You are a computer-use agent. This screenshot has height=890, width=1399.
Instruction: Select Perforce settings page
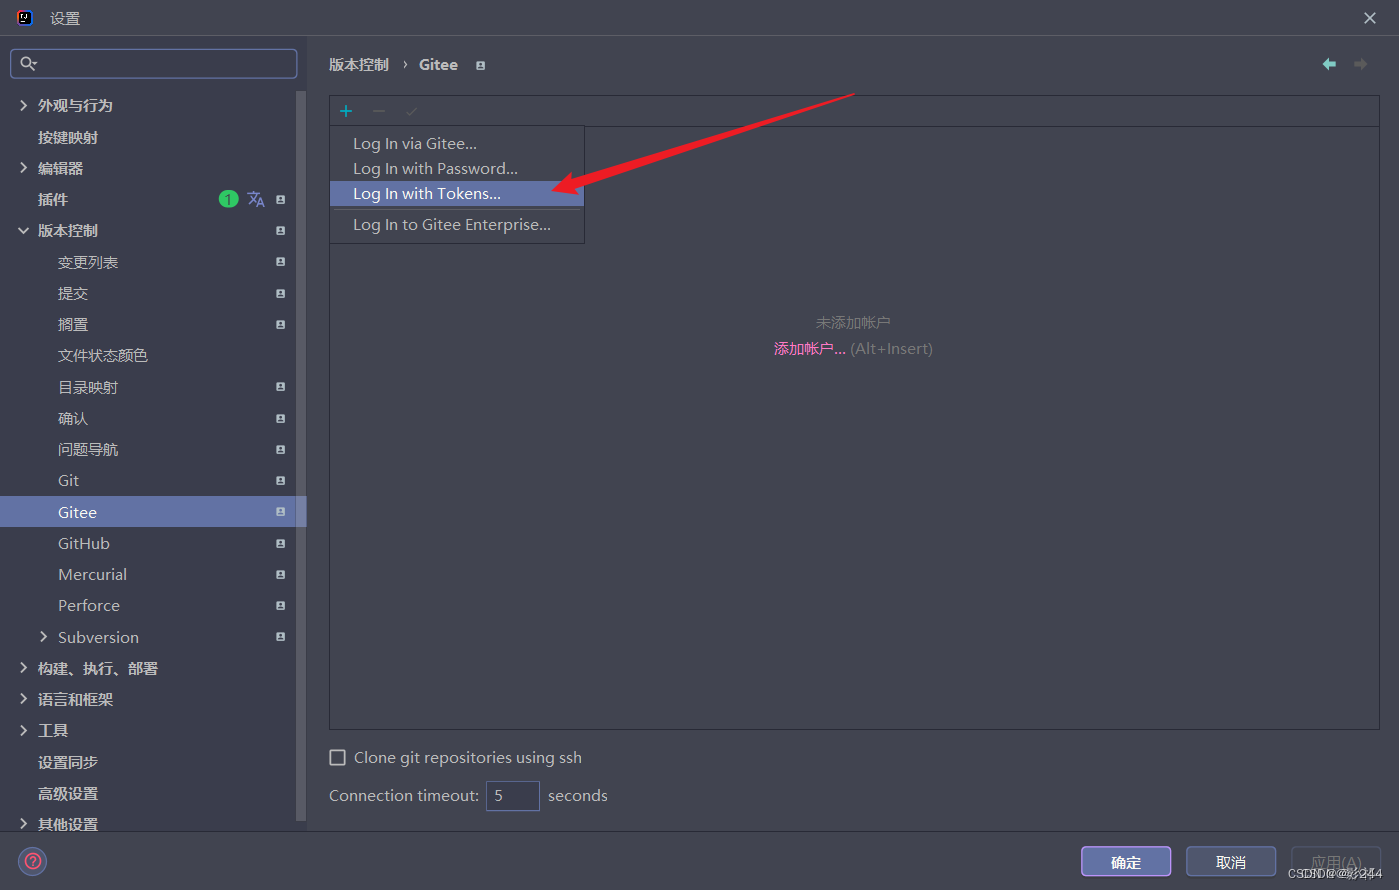point(89,605)
